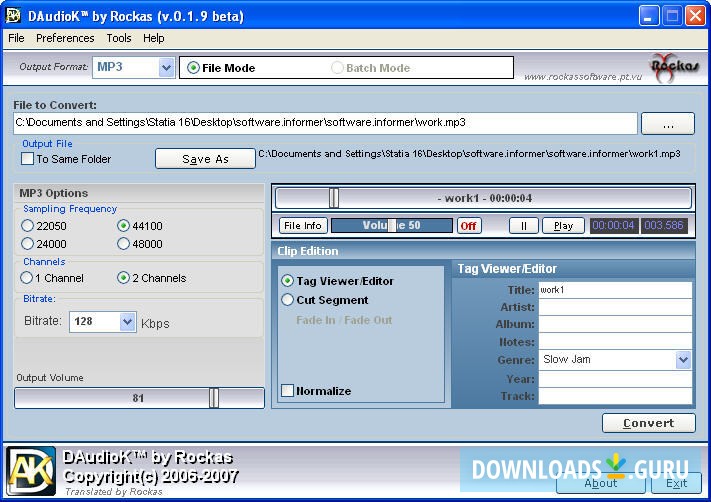Click the Title field containing work1
The height and width of the screenshot is (502, 711).
[x=615, y=290]
